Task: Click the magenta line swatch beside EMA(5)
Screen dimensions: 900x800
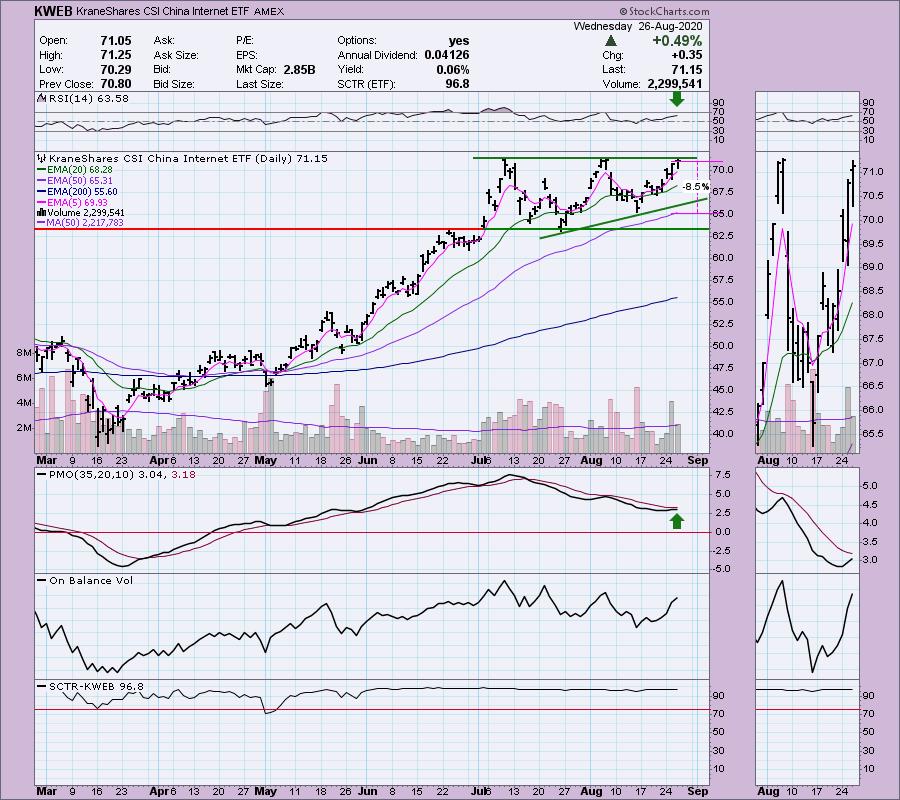Action: tap(41, 203)
